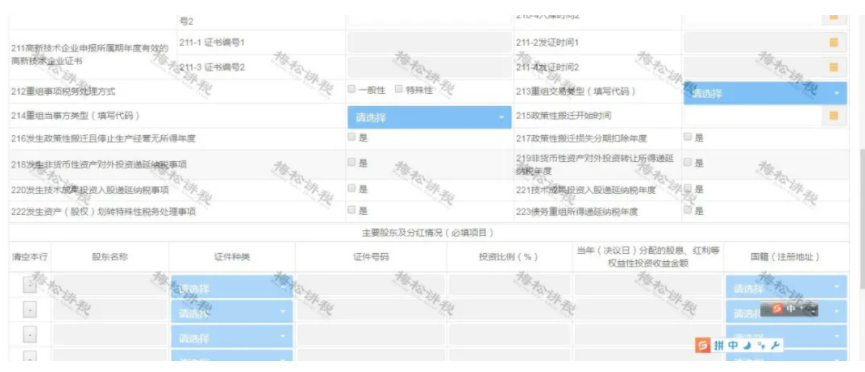The image size is (865, 372).
Task: Click the 投资比例（%）column header
Action: click(x=509, y=257)
